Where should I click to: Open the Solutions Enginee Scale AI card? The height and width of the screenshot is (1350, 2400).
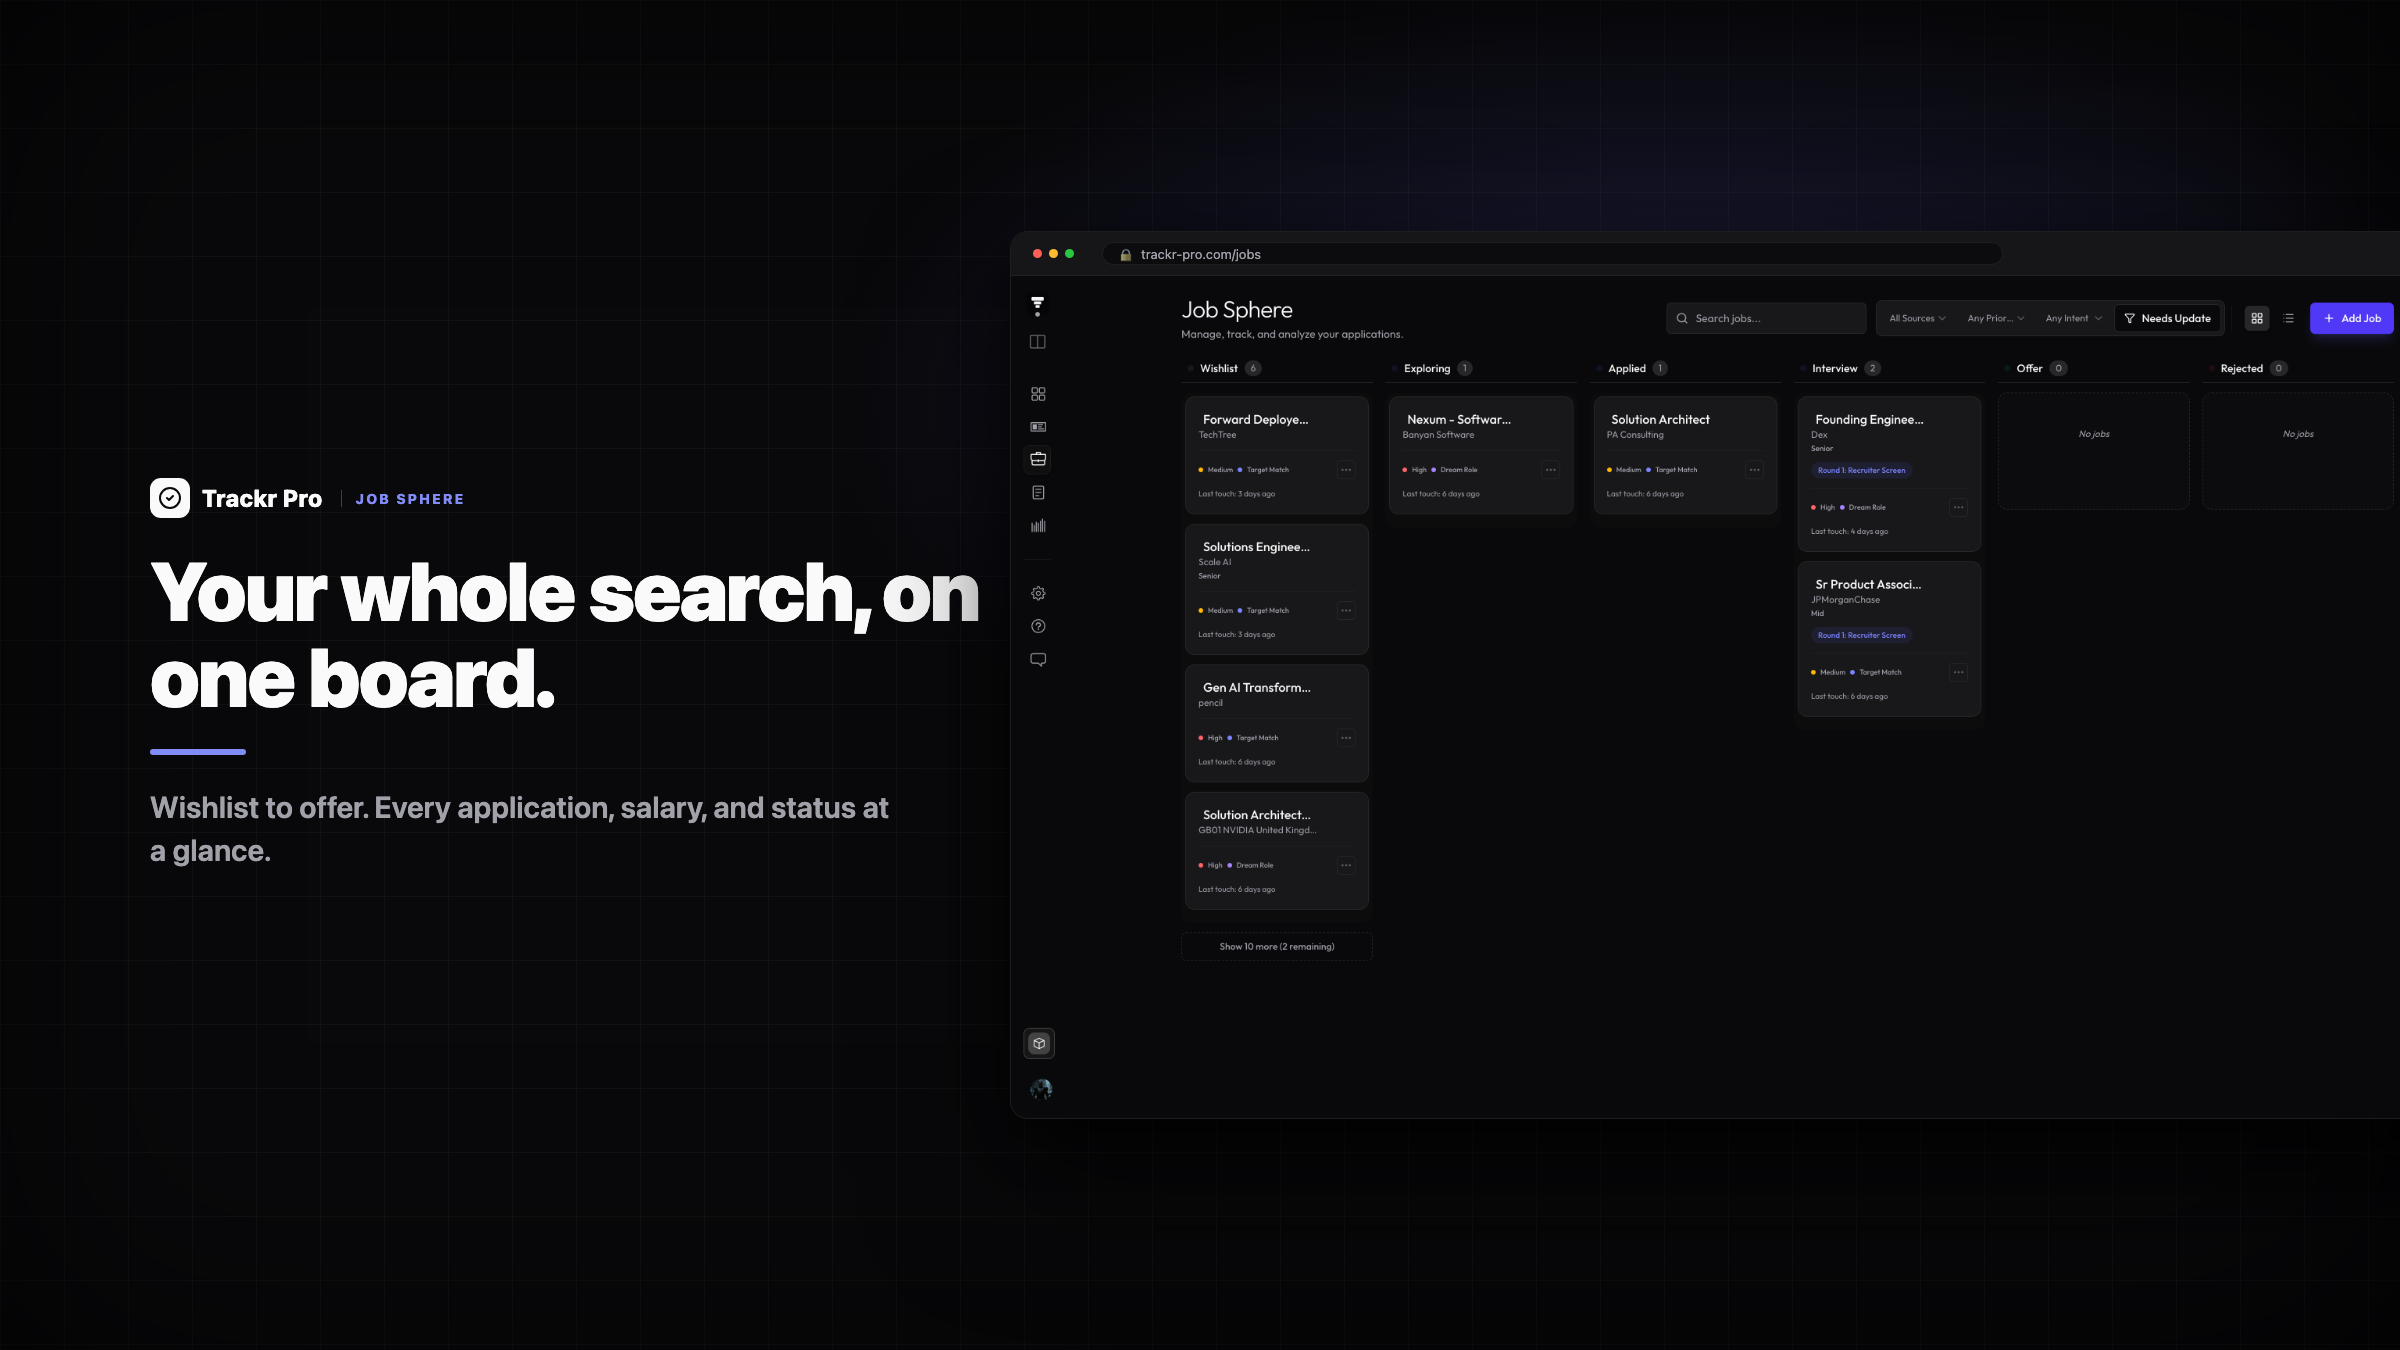pos(1277,589)
